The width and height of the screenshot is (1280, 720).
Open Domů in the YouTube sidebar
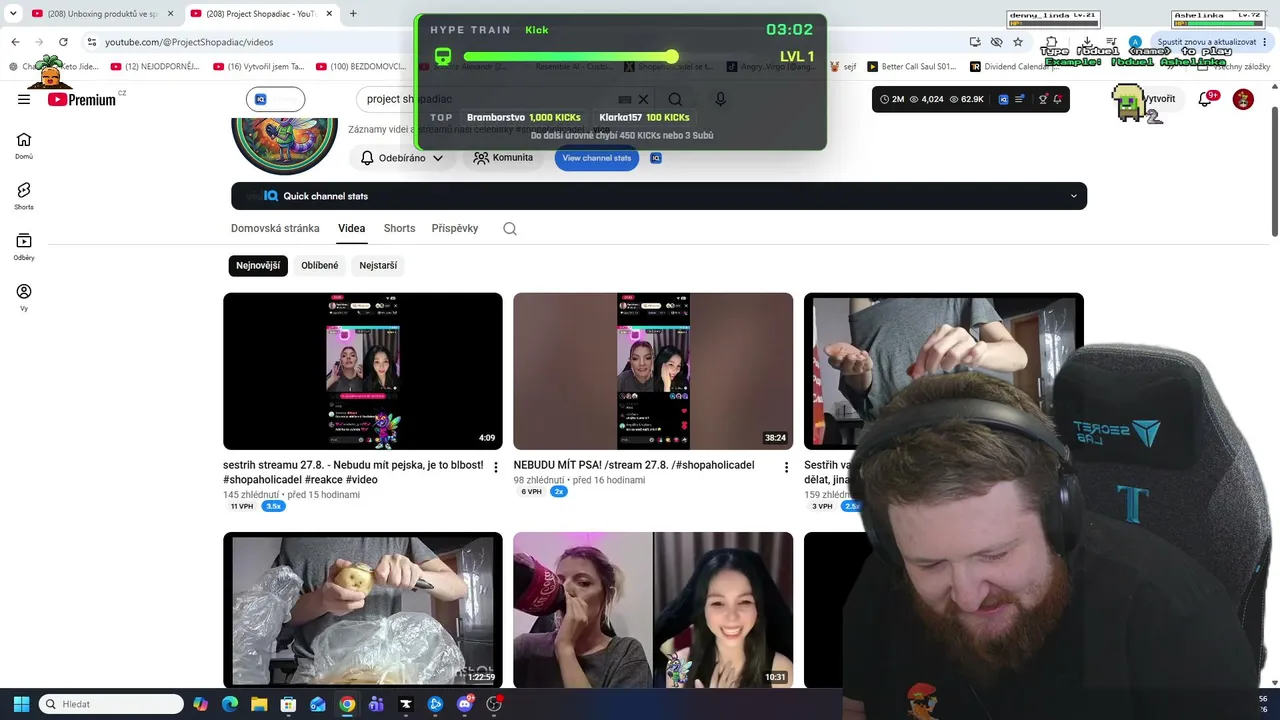pos(24,145)
